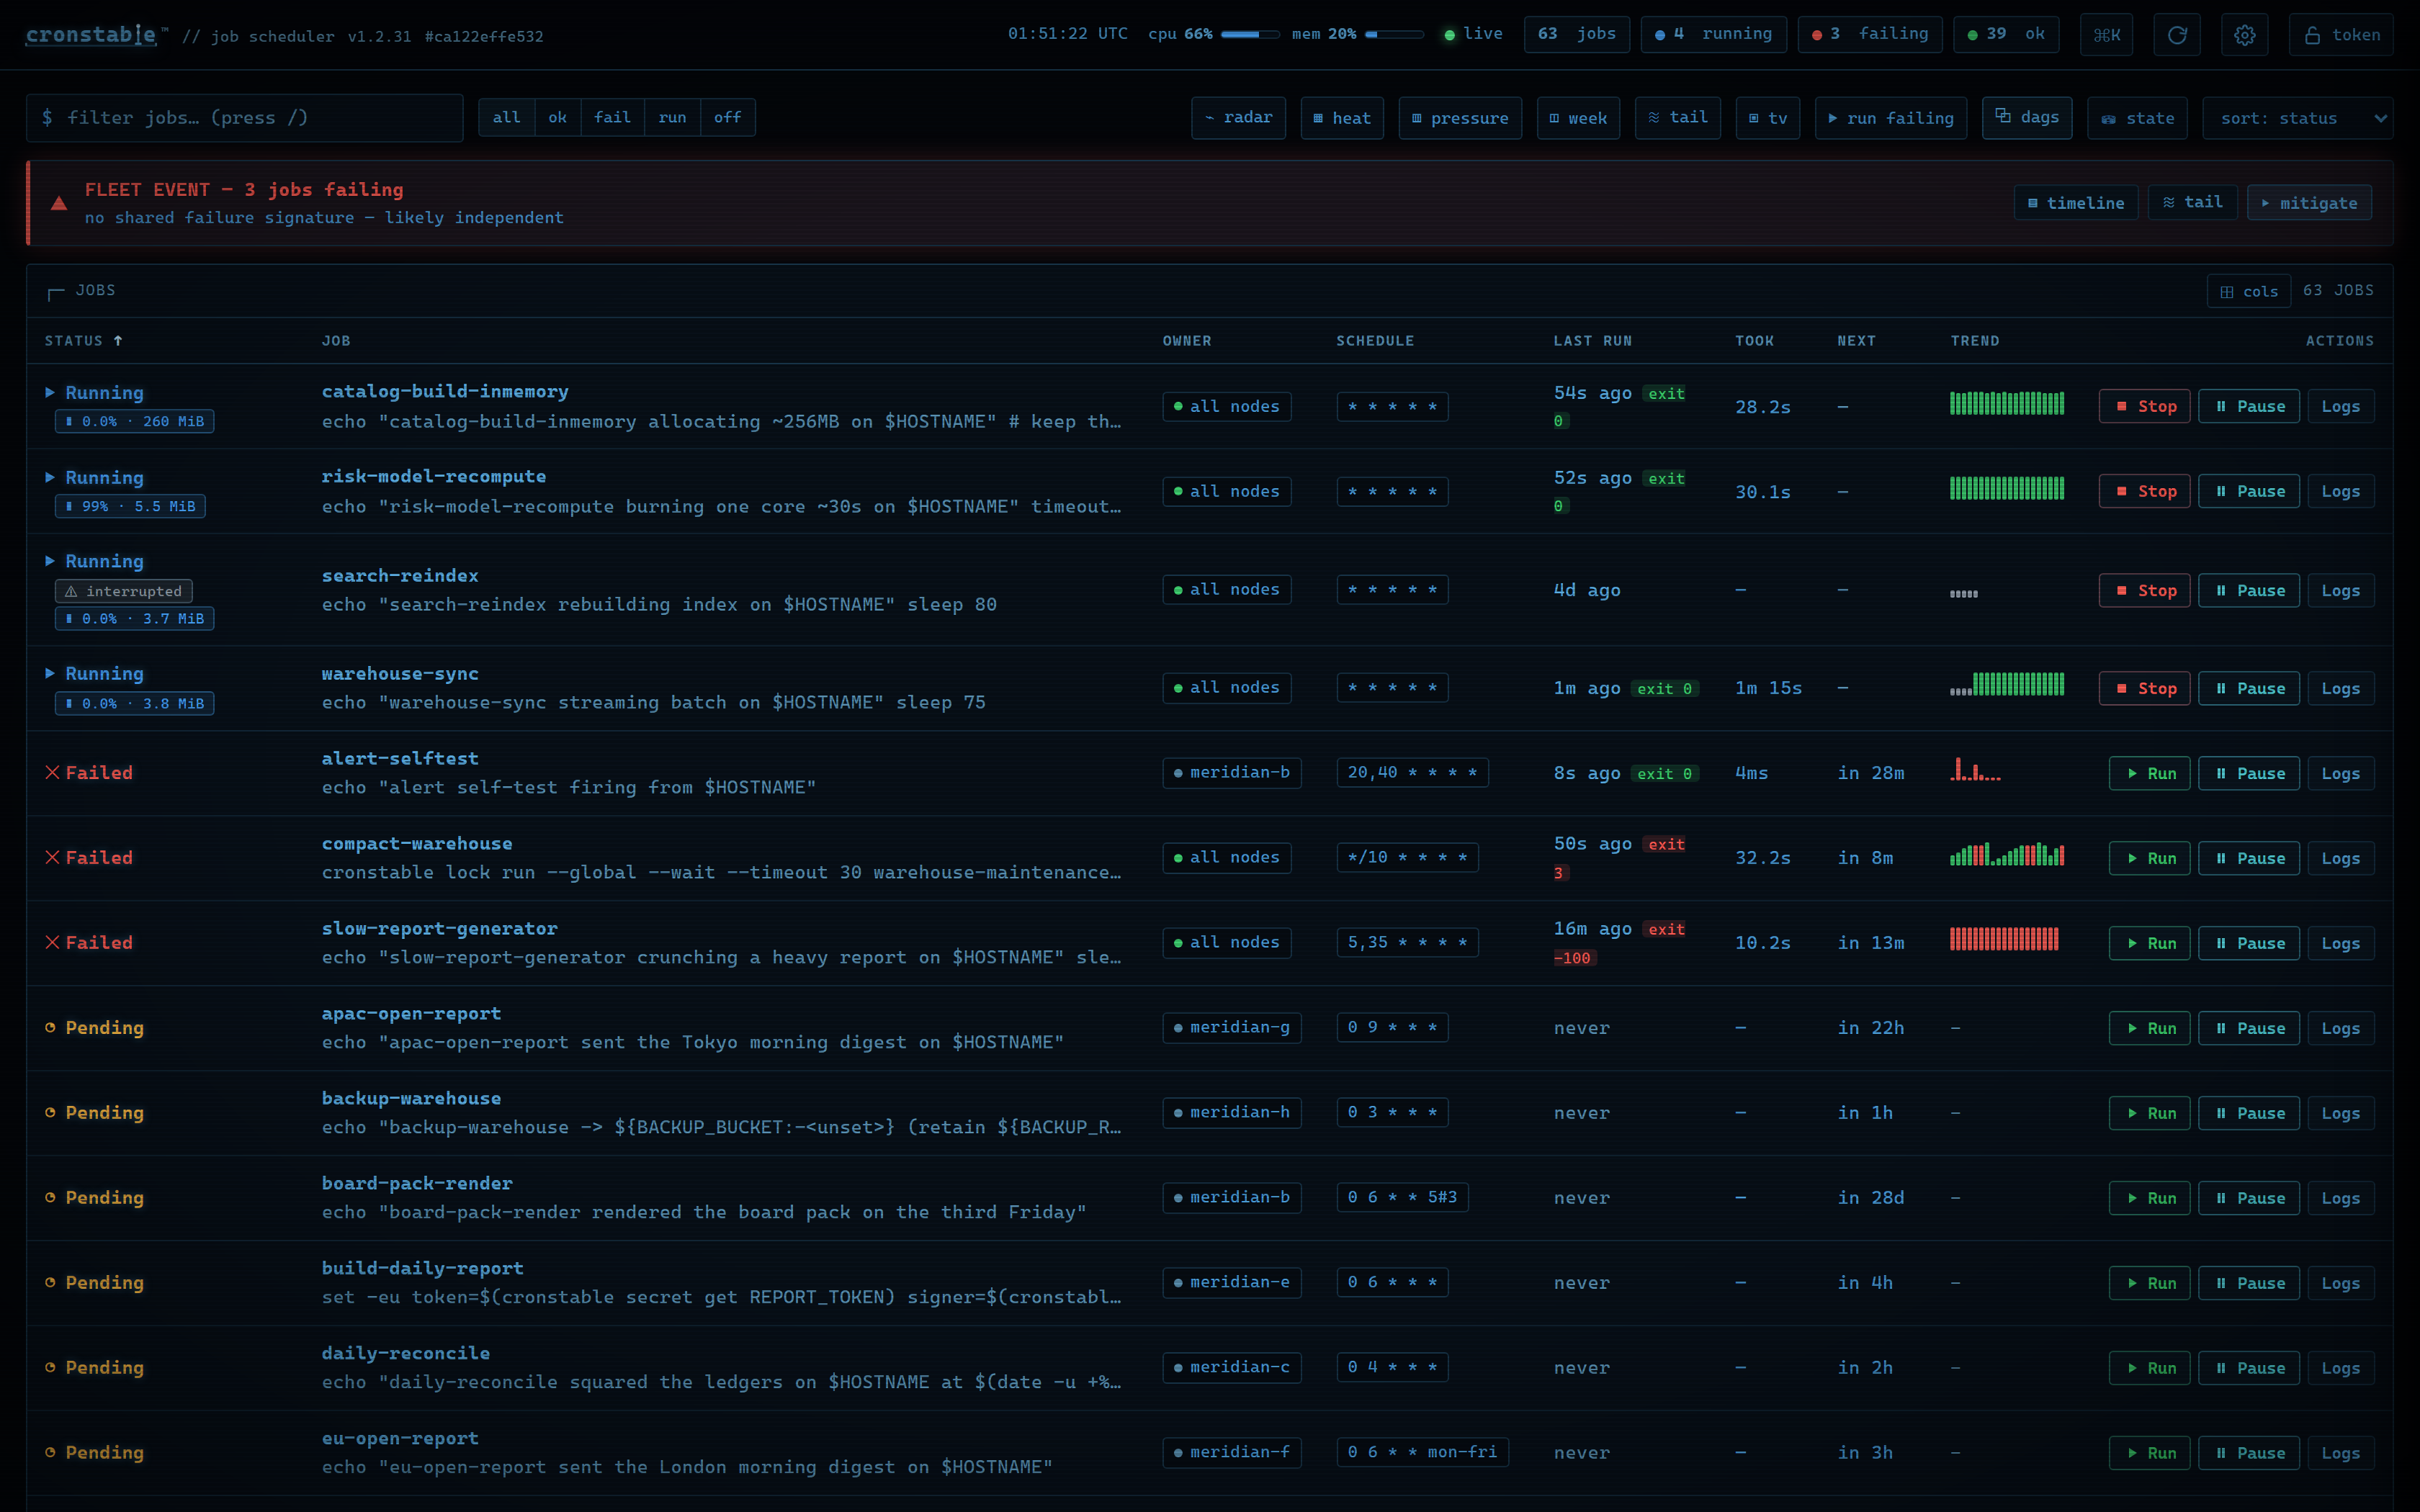
Task: Open the cols column chooser
Action: tap(2249, 292)
